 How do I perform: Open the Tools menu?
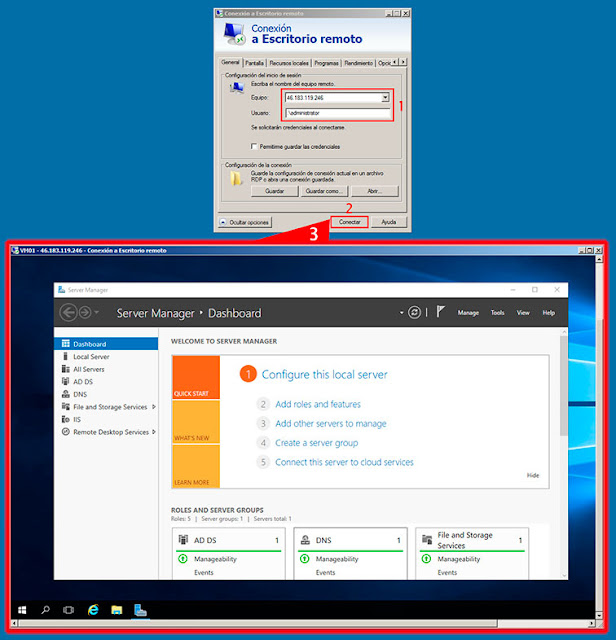pos(497,313)
